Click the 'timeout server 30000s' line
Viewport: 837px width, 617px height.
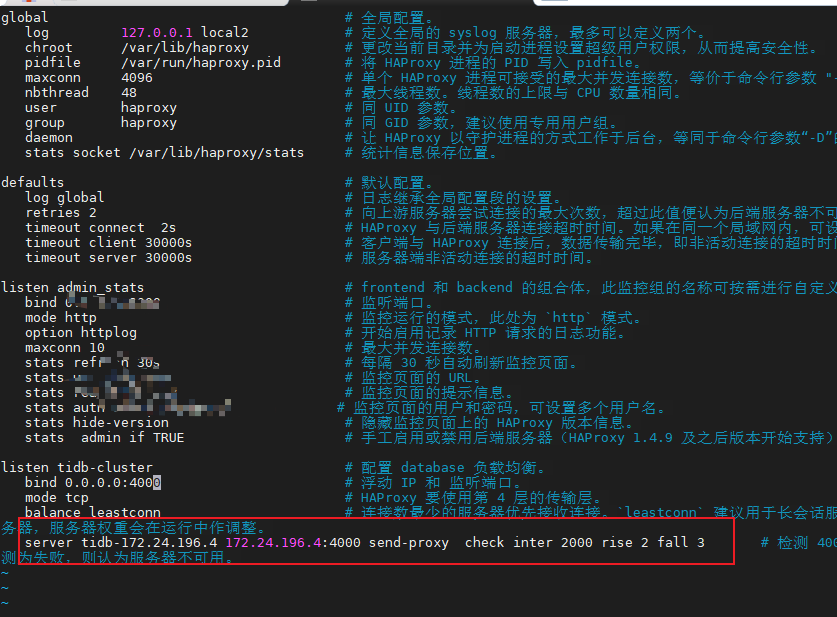(108, 258)
